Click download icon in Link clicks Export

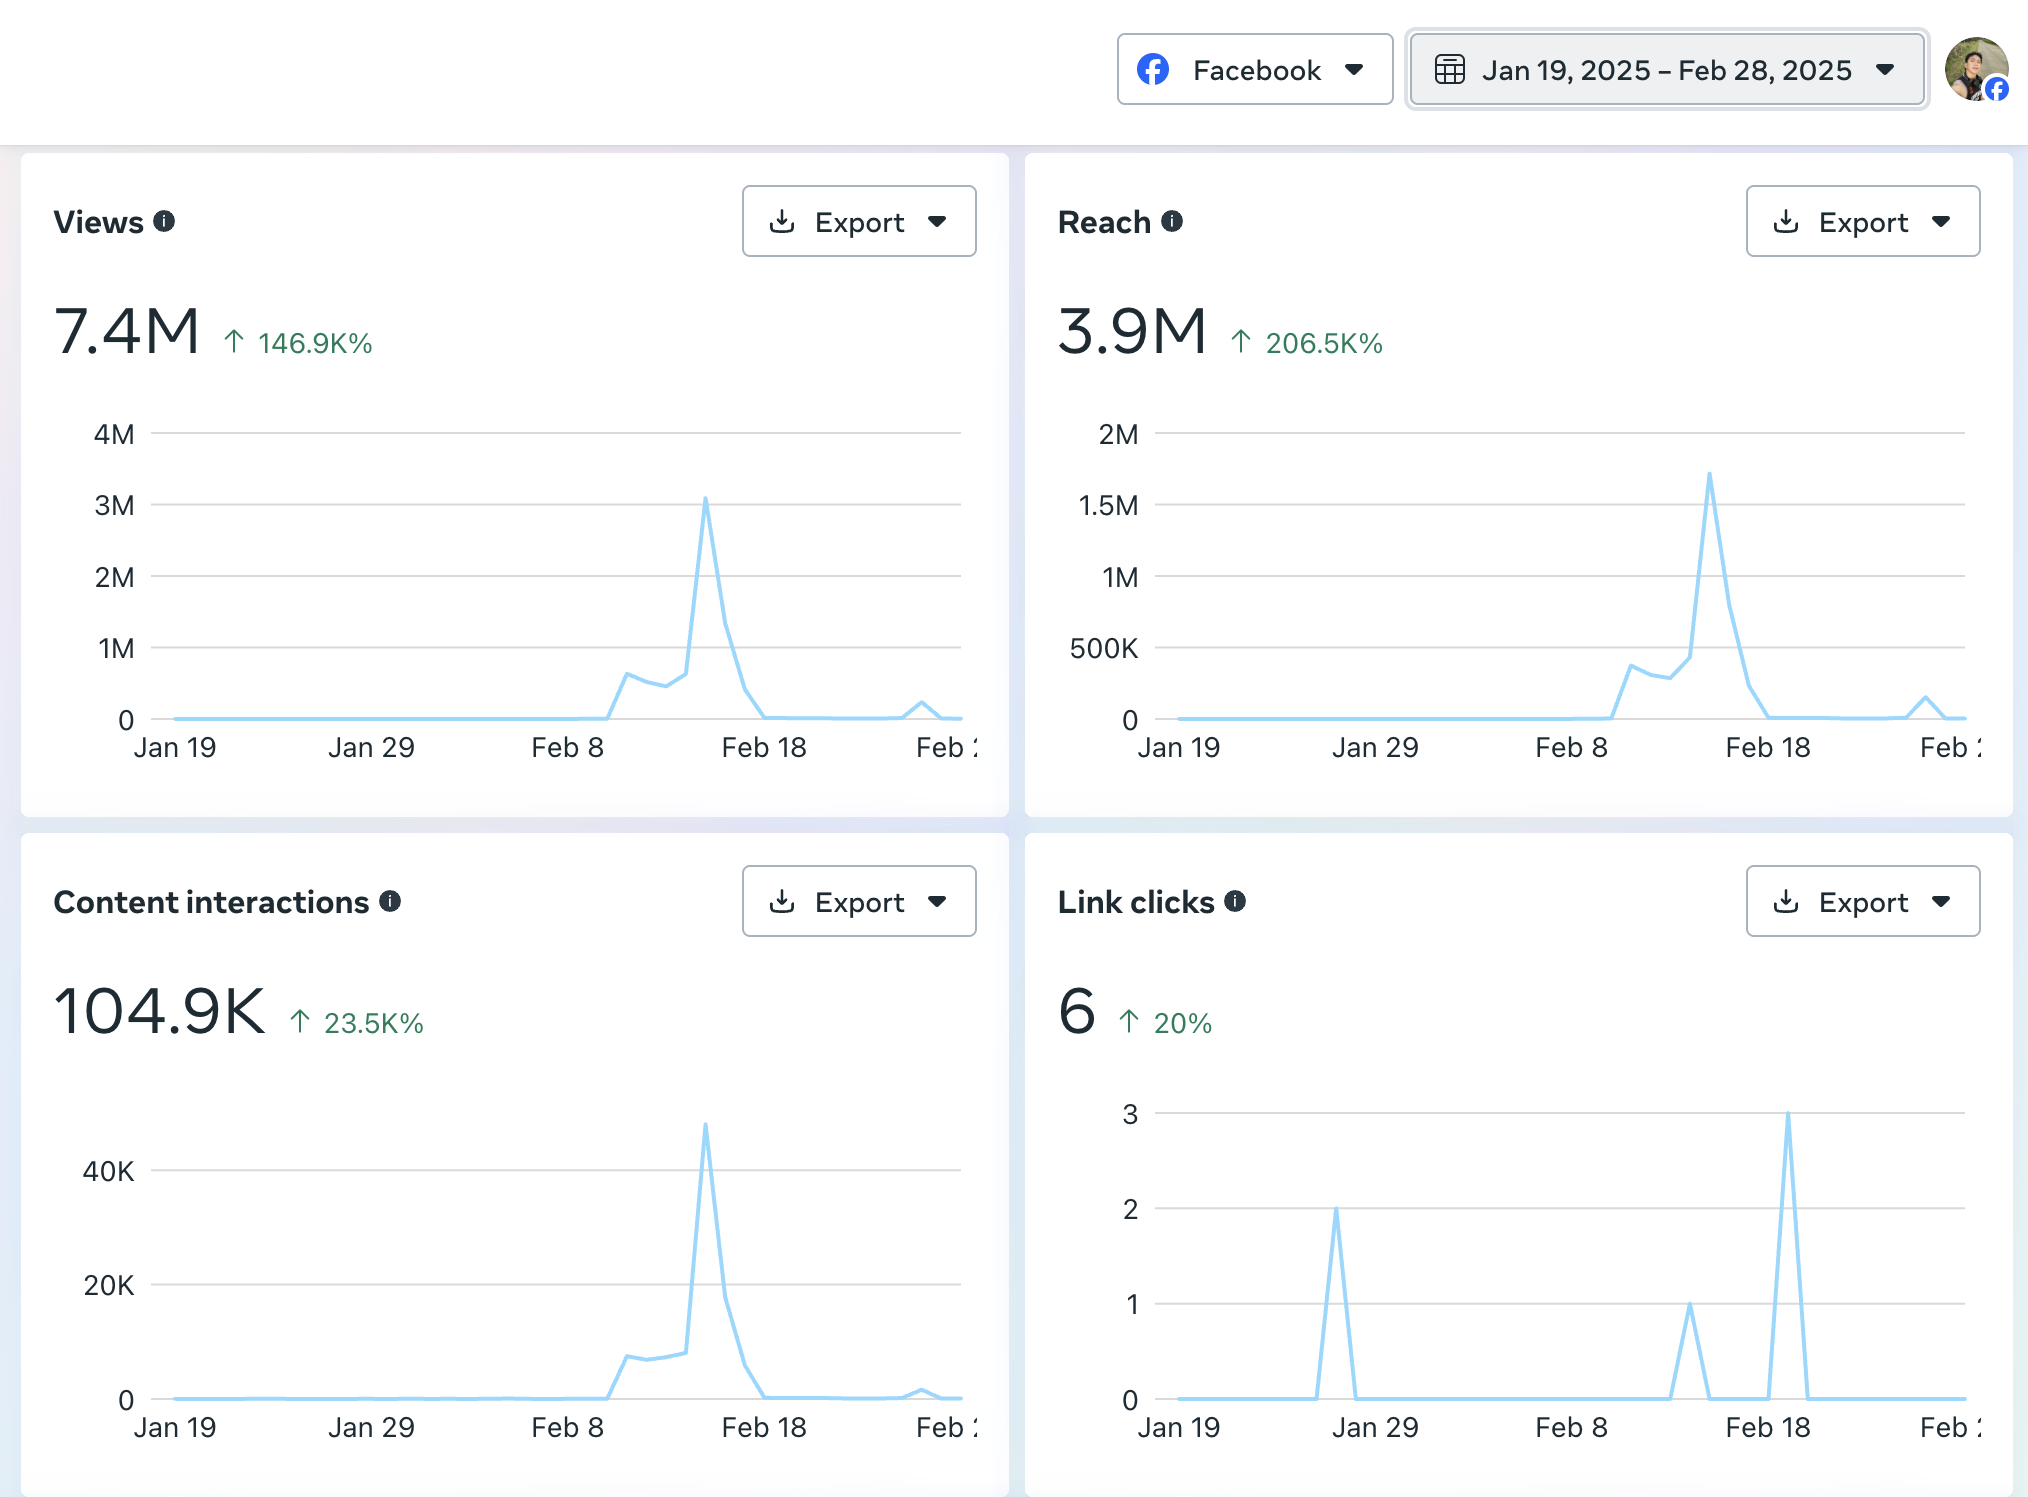pos(1785,901)
